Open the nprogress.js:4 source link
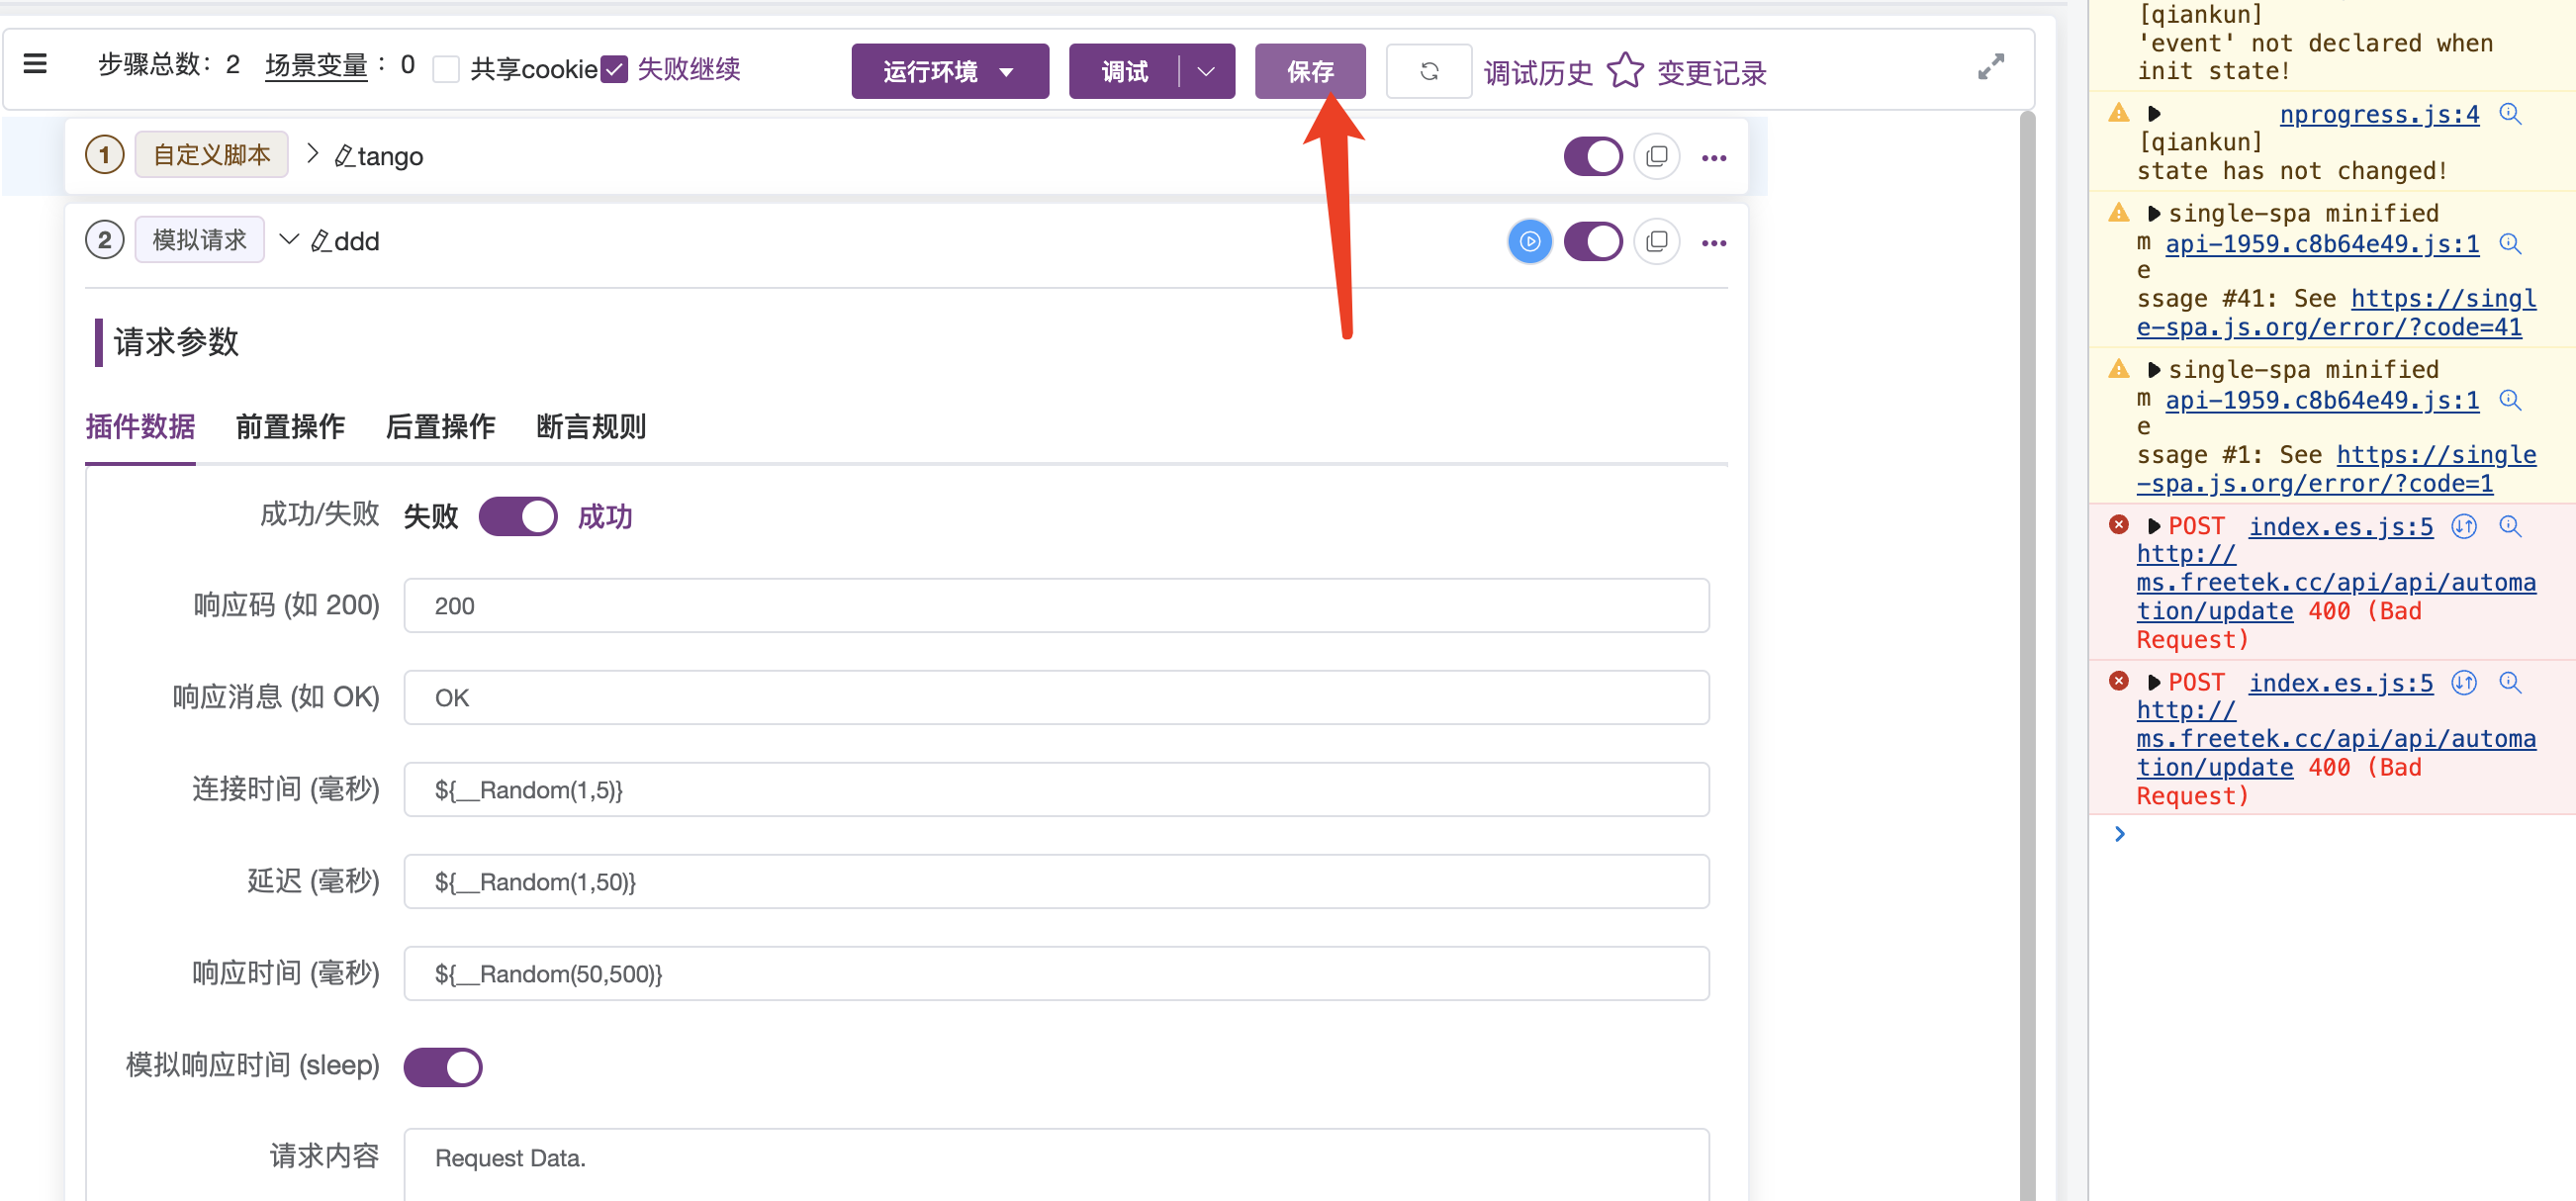2576x1201 pixels. (x=2379, y=114)
